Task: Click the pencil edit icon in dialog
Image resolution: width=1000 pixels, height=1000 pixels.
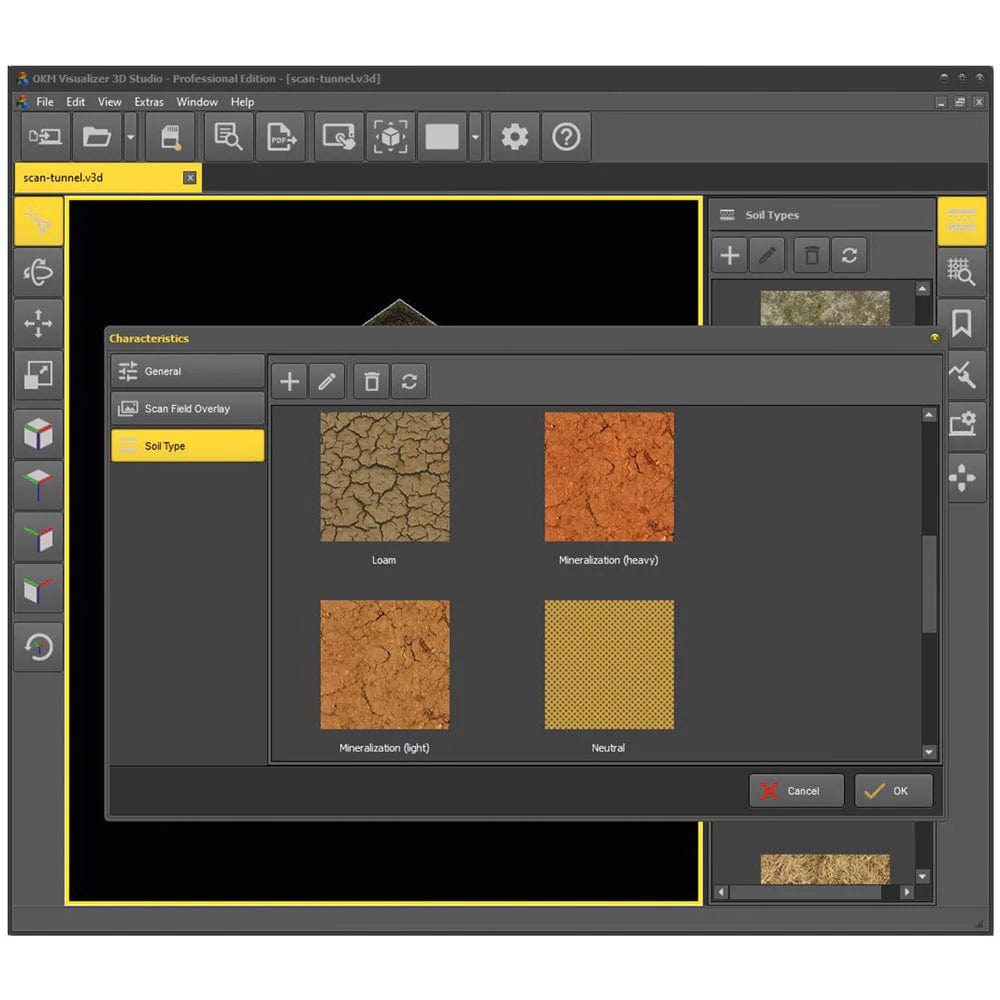Action: coord(327,381)
